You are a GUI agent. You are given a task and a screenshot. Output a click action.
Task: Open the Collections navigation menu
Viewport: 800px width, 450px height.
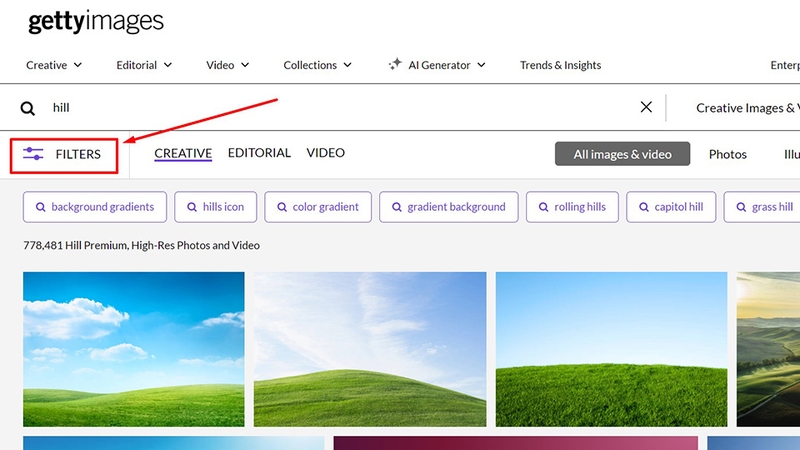[317, 65]
